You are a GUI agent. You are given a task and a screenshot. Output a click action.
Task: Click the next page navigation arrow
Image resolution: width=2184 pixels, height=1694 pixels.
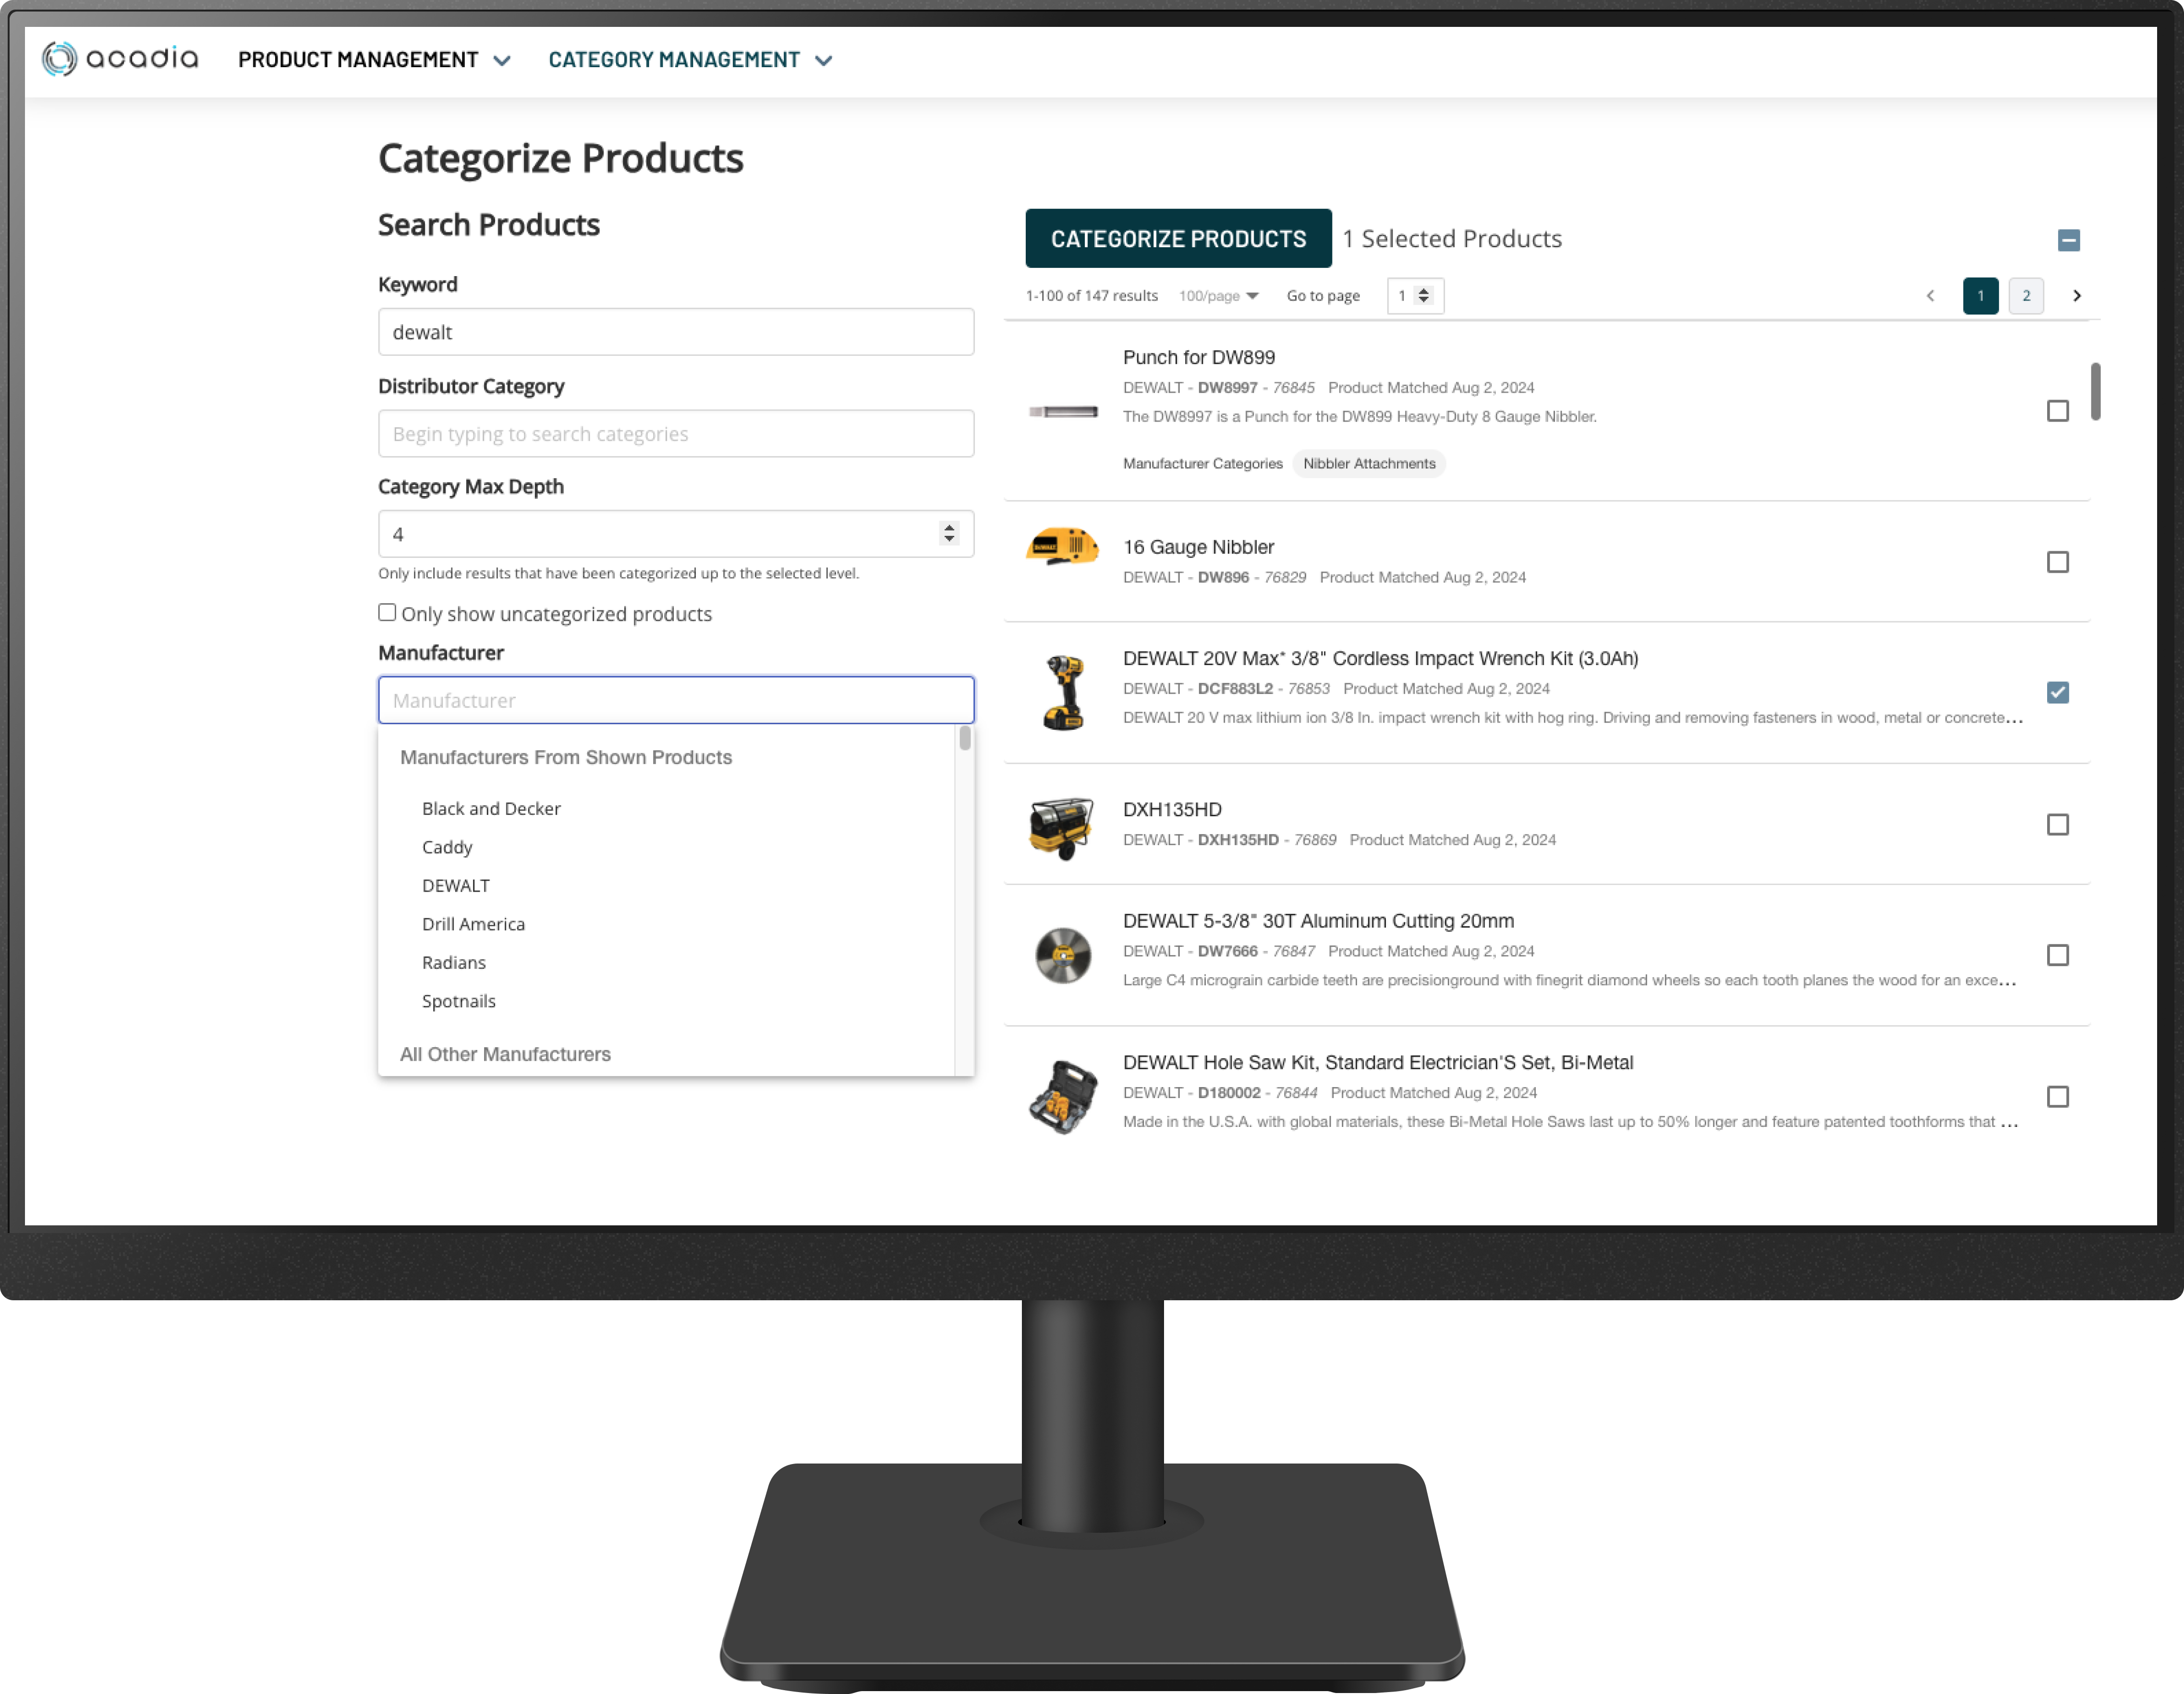tap(2076, 294)
